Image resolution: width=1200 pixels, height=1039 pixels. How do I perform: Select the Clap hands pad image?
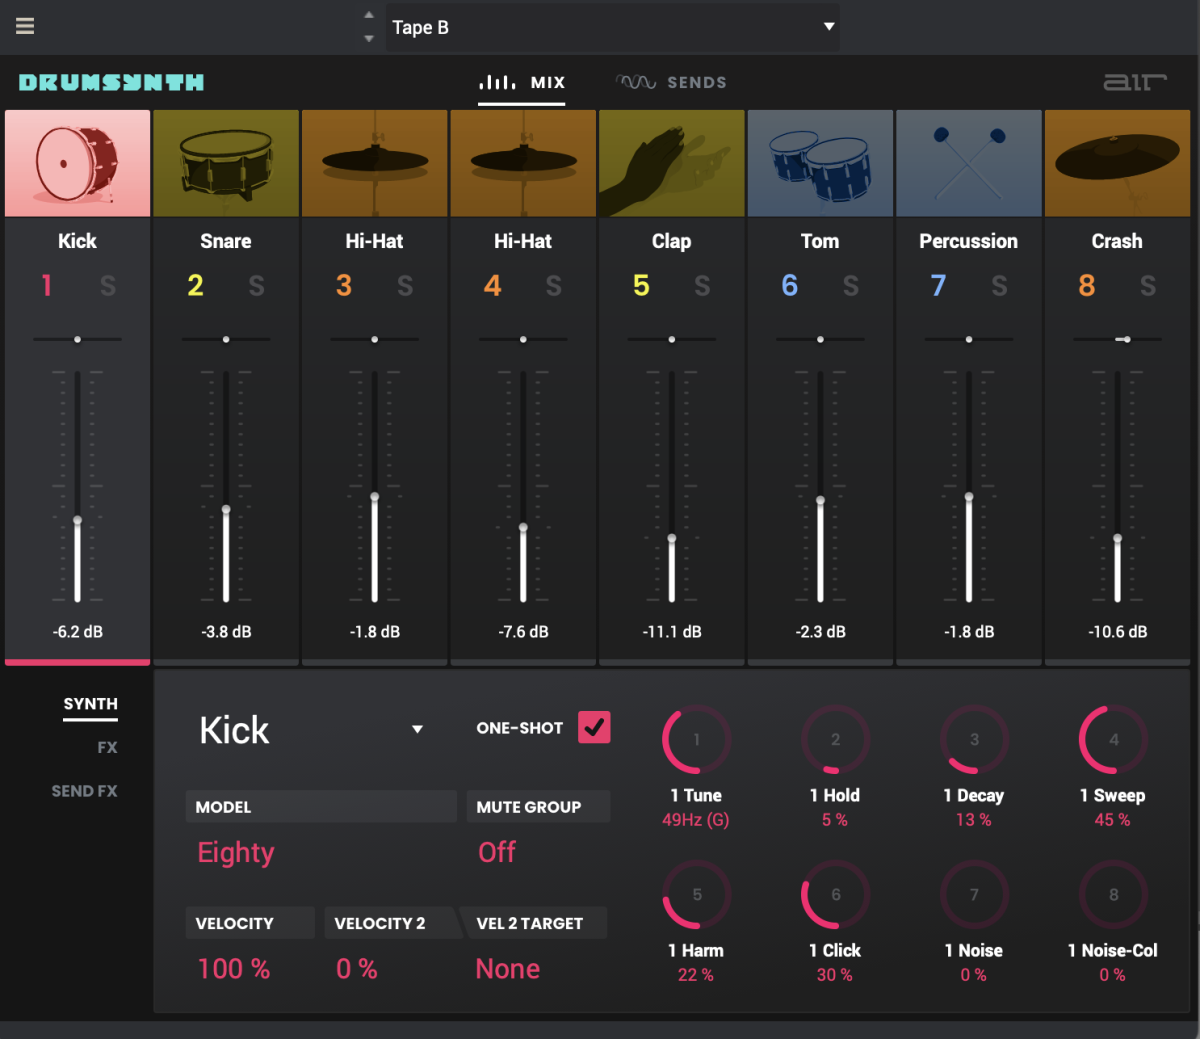click(672, 163)
